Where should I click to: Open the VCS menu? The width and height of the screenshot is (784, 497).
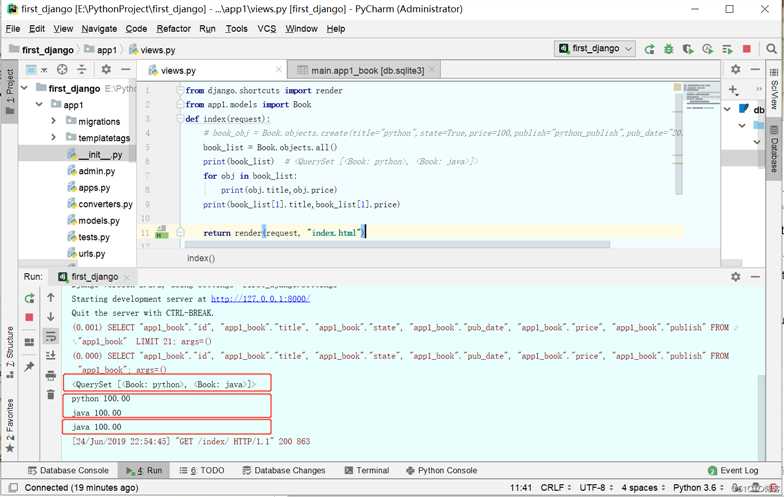[x=266, y=28]
